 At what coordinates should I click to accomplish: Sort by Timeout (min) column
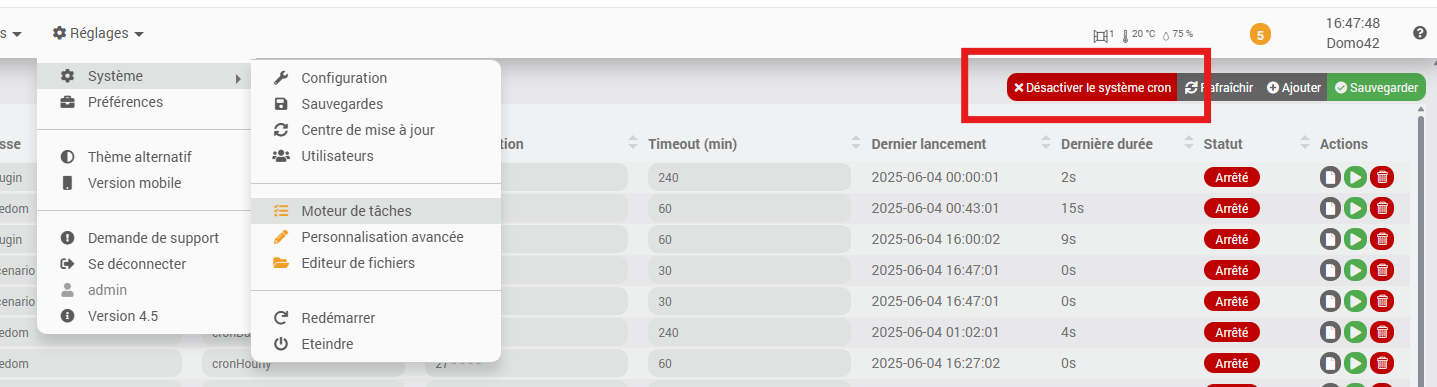tap(693, 144)
